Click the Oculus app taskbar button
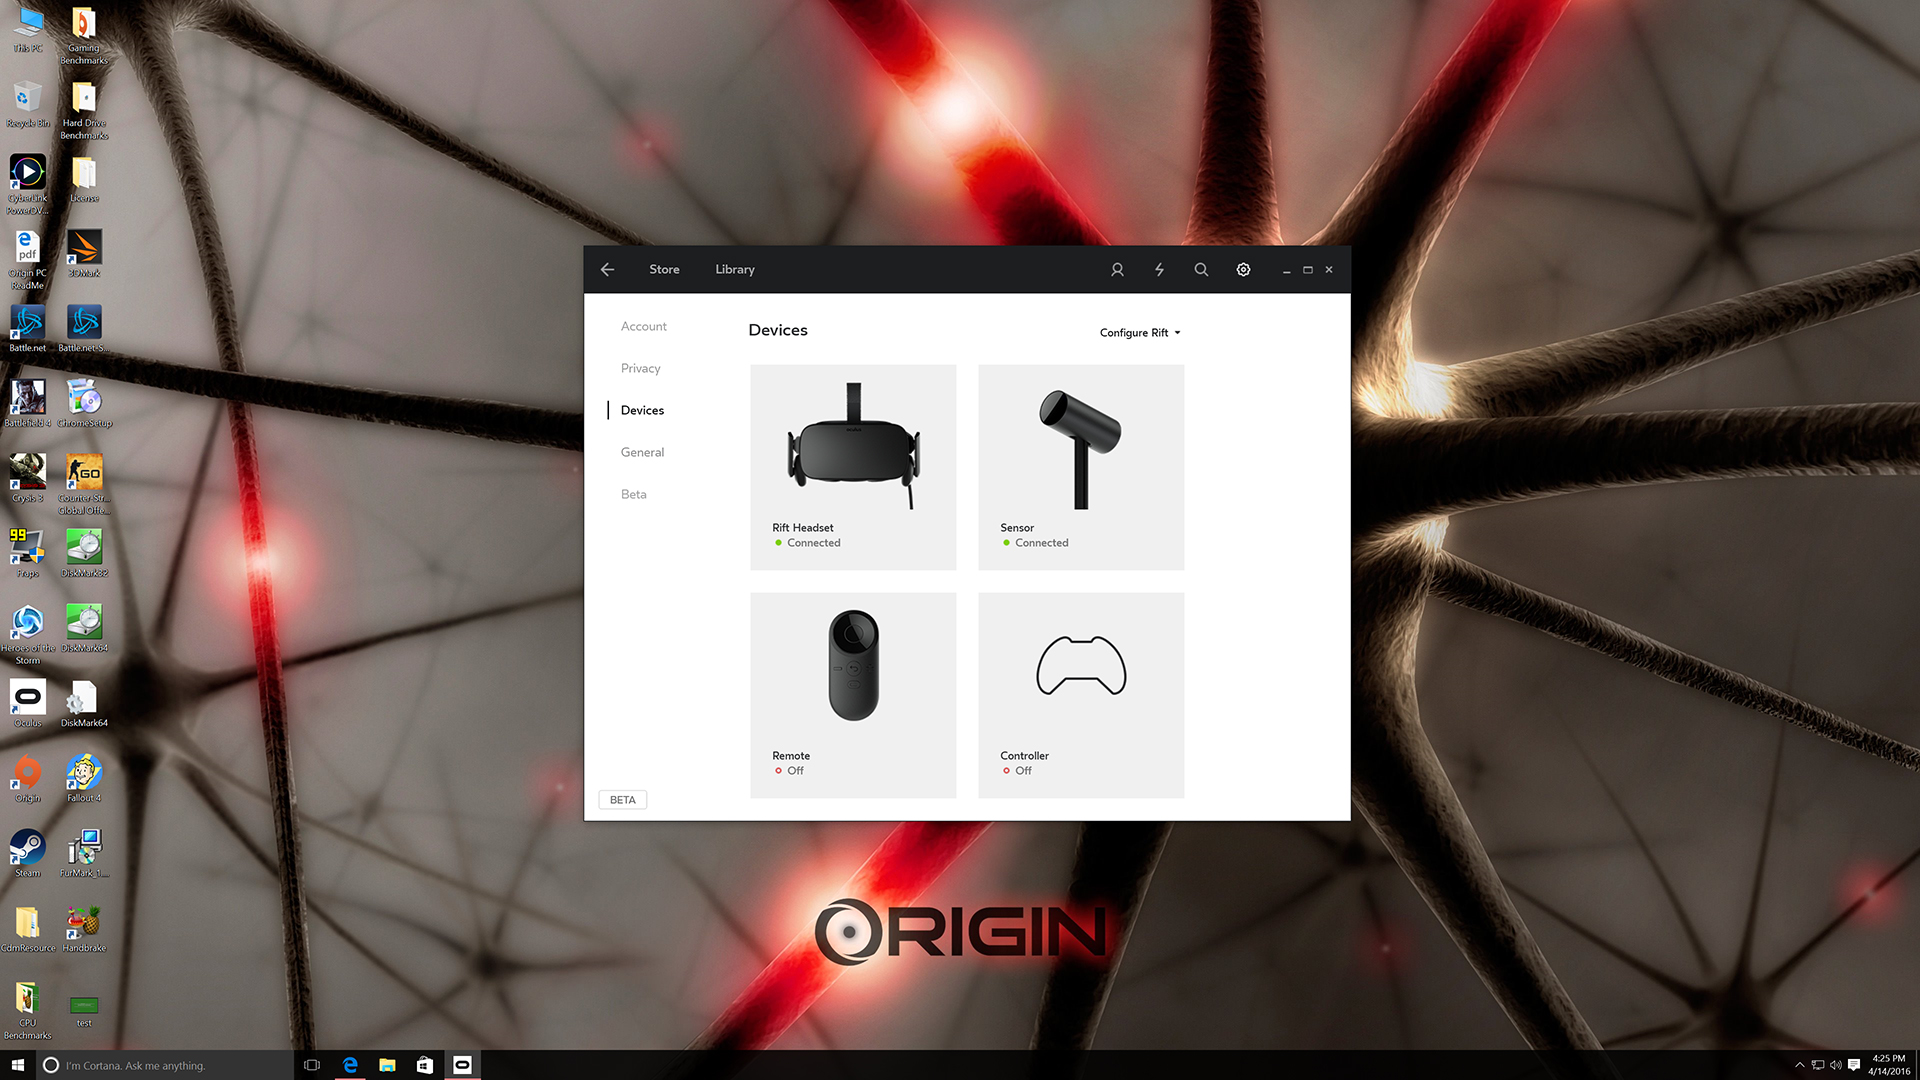The height and width of the screenshot is (1080, 1920). 462,1065
